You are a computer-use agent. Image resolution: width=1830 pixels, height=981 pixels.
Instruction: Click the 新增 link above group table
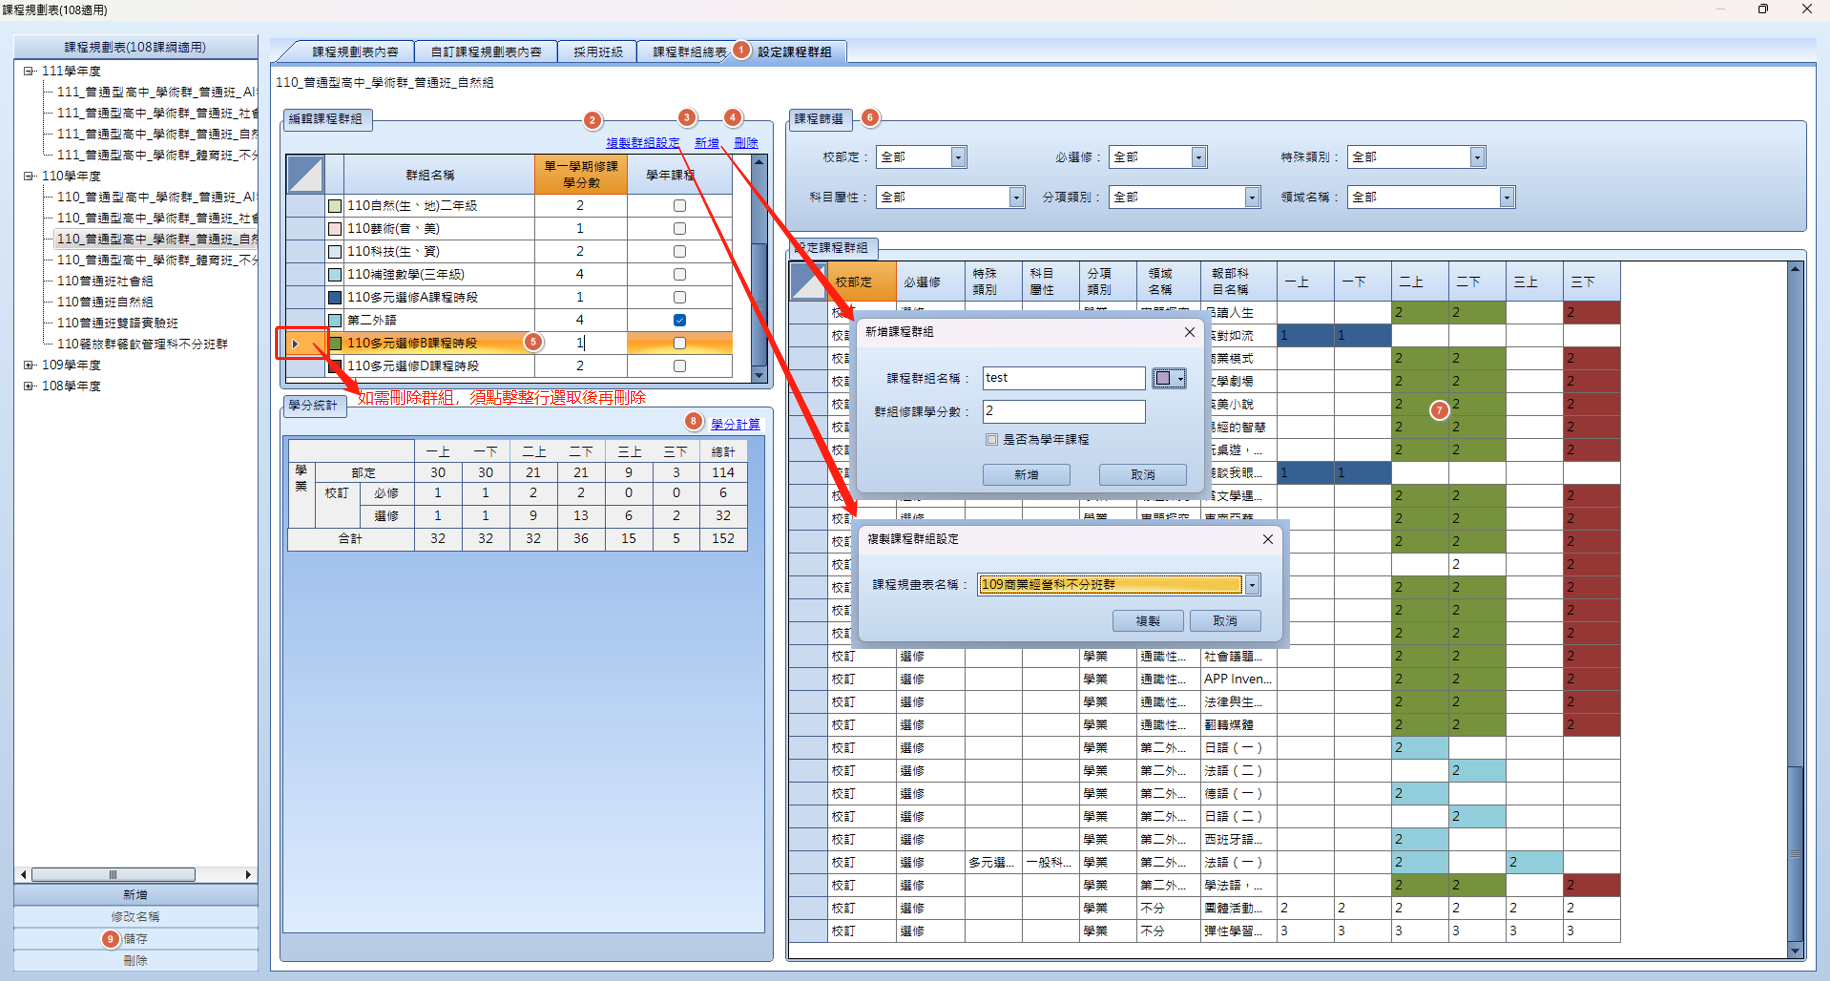pyautogui.click(x=707, y=143)
